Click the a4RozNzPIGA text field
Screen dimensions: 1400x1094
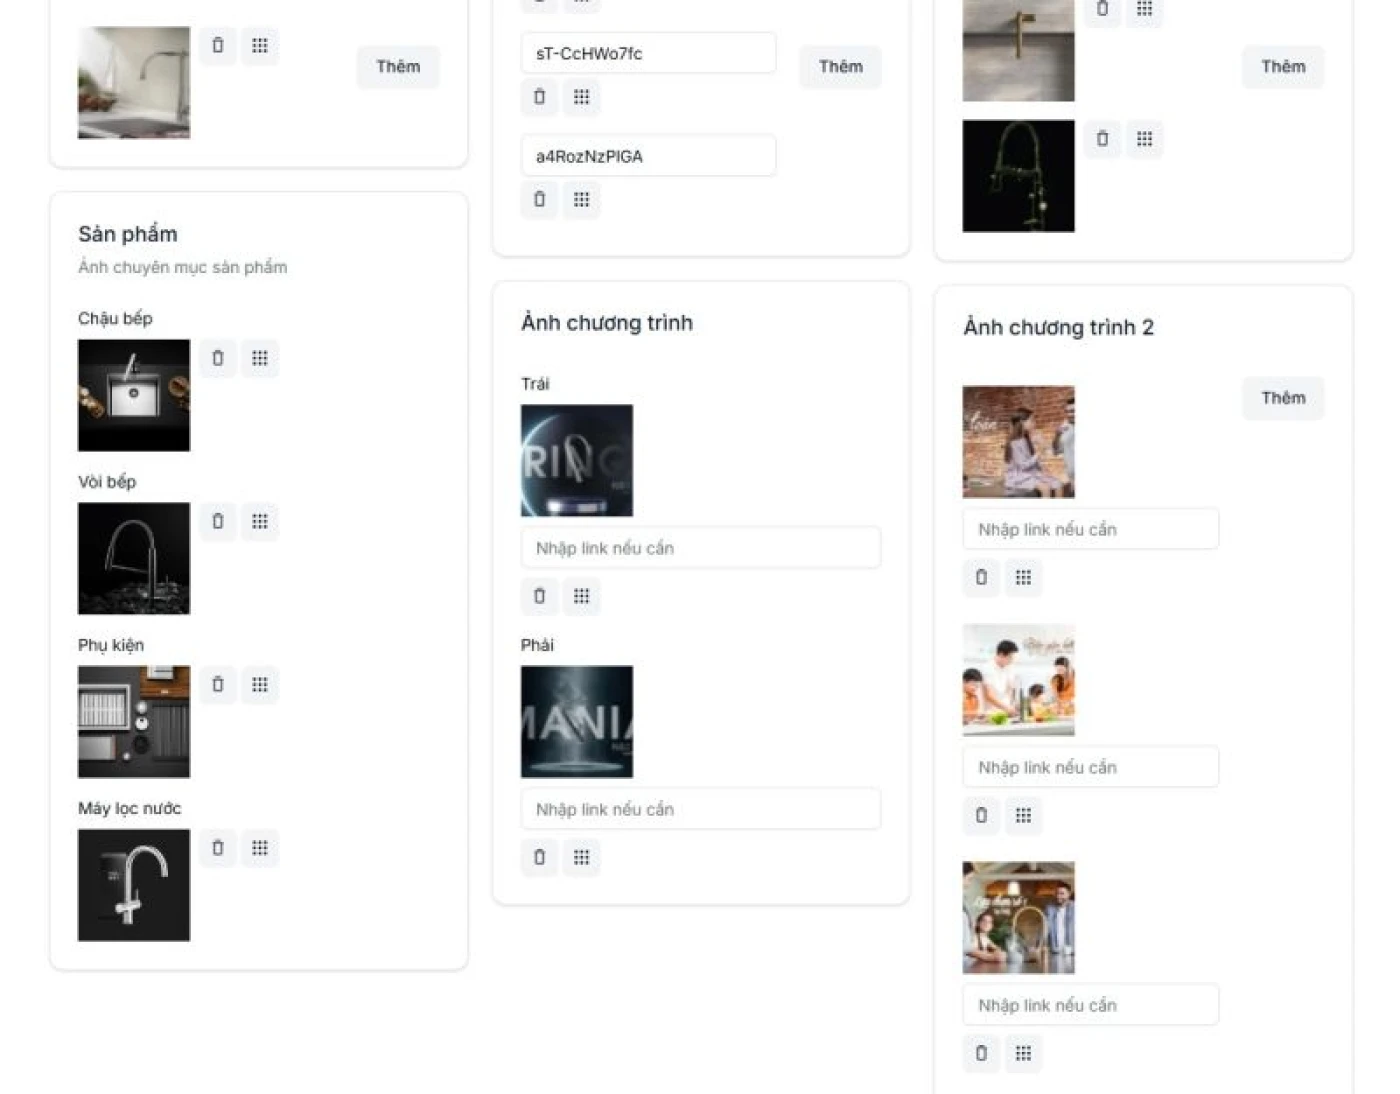(648, 156)
